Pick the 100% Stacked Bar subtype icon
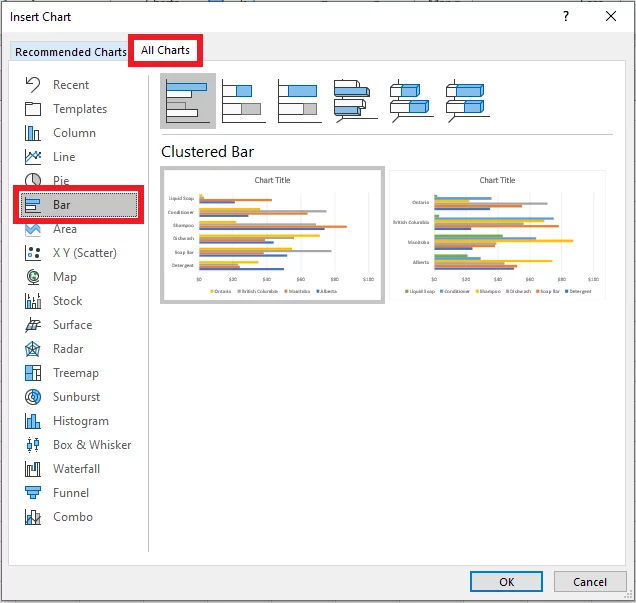Image resolution: width=636 pixels, height=603 pixels. pyautogui.click(x=299, y=101)
